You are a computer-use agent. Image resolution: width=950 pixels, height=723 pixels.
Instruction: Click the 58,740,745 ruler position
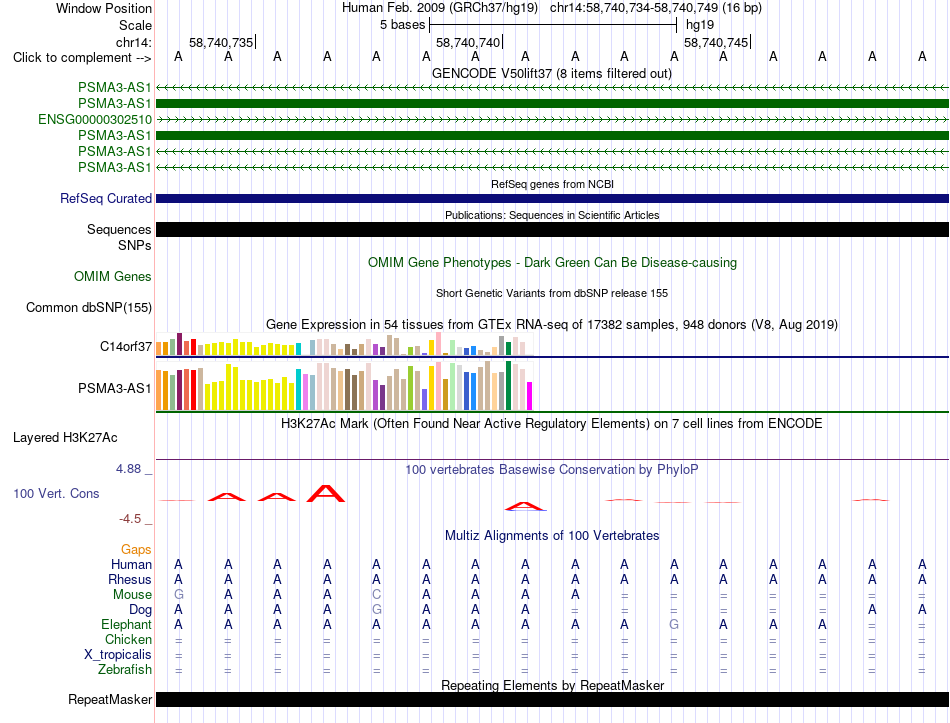tap(716, 42)
